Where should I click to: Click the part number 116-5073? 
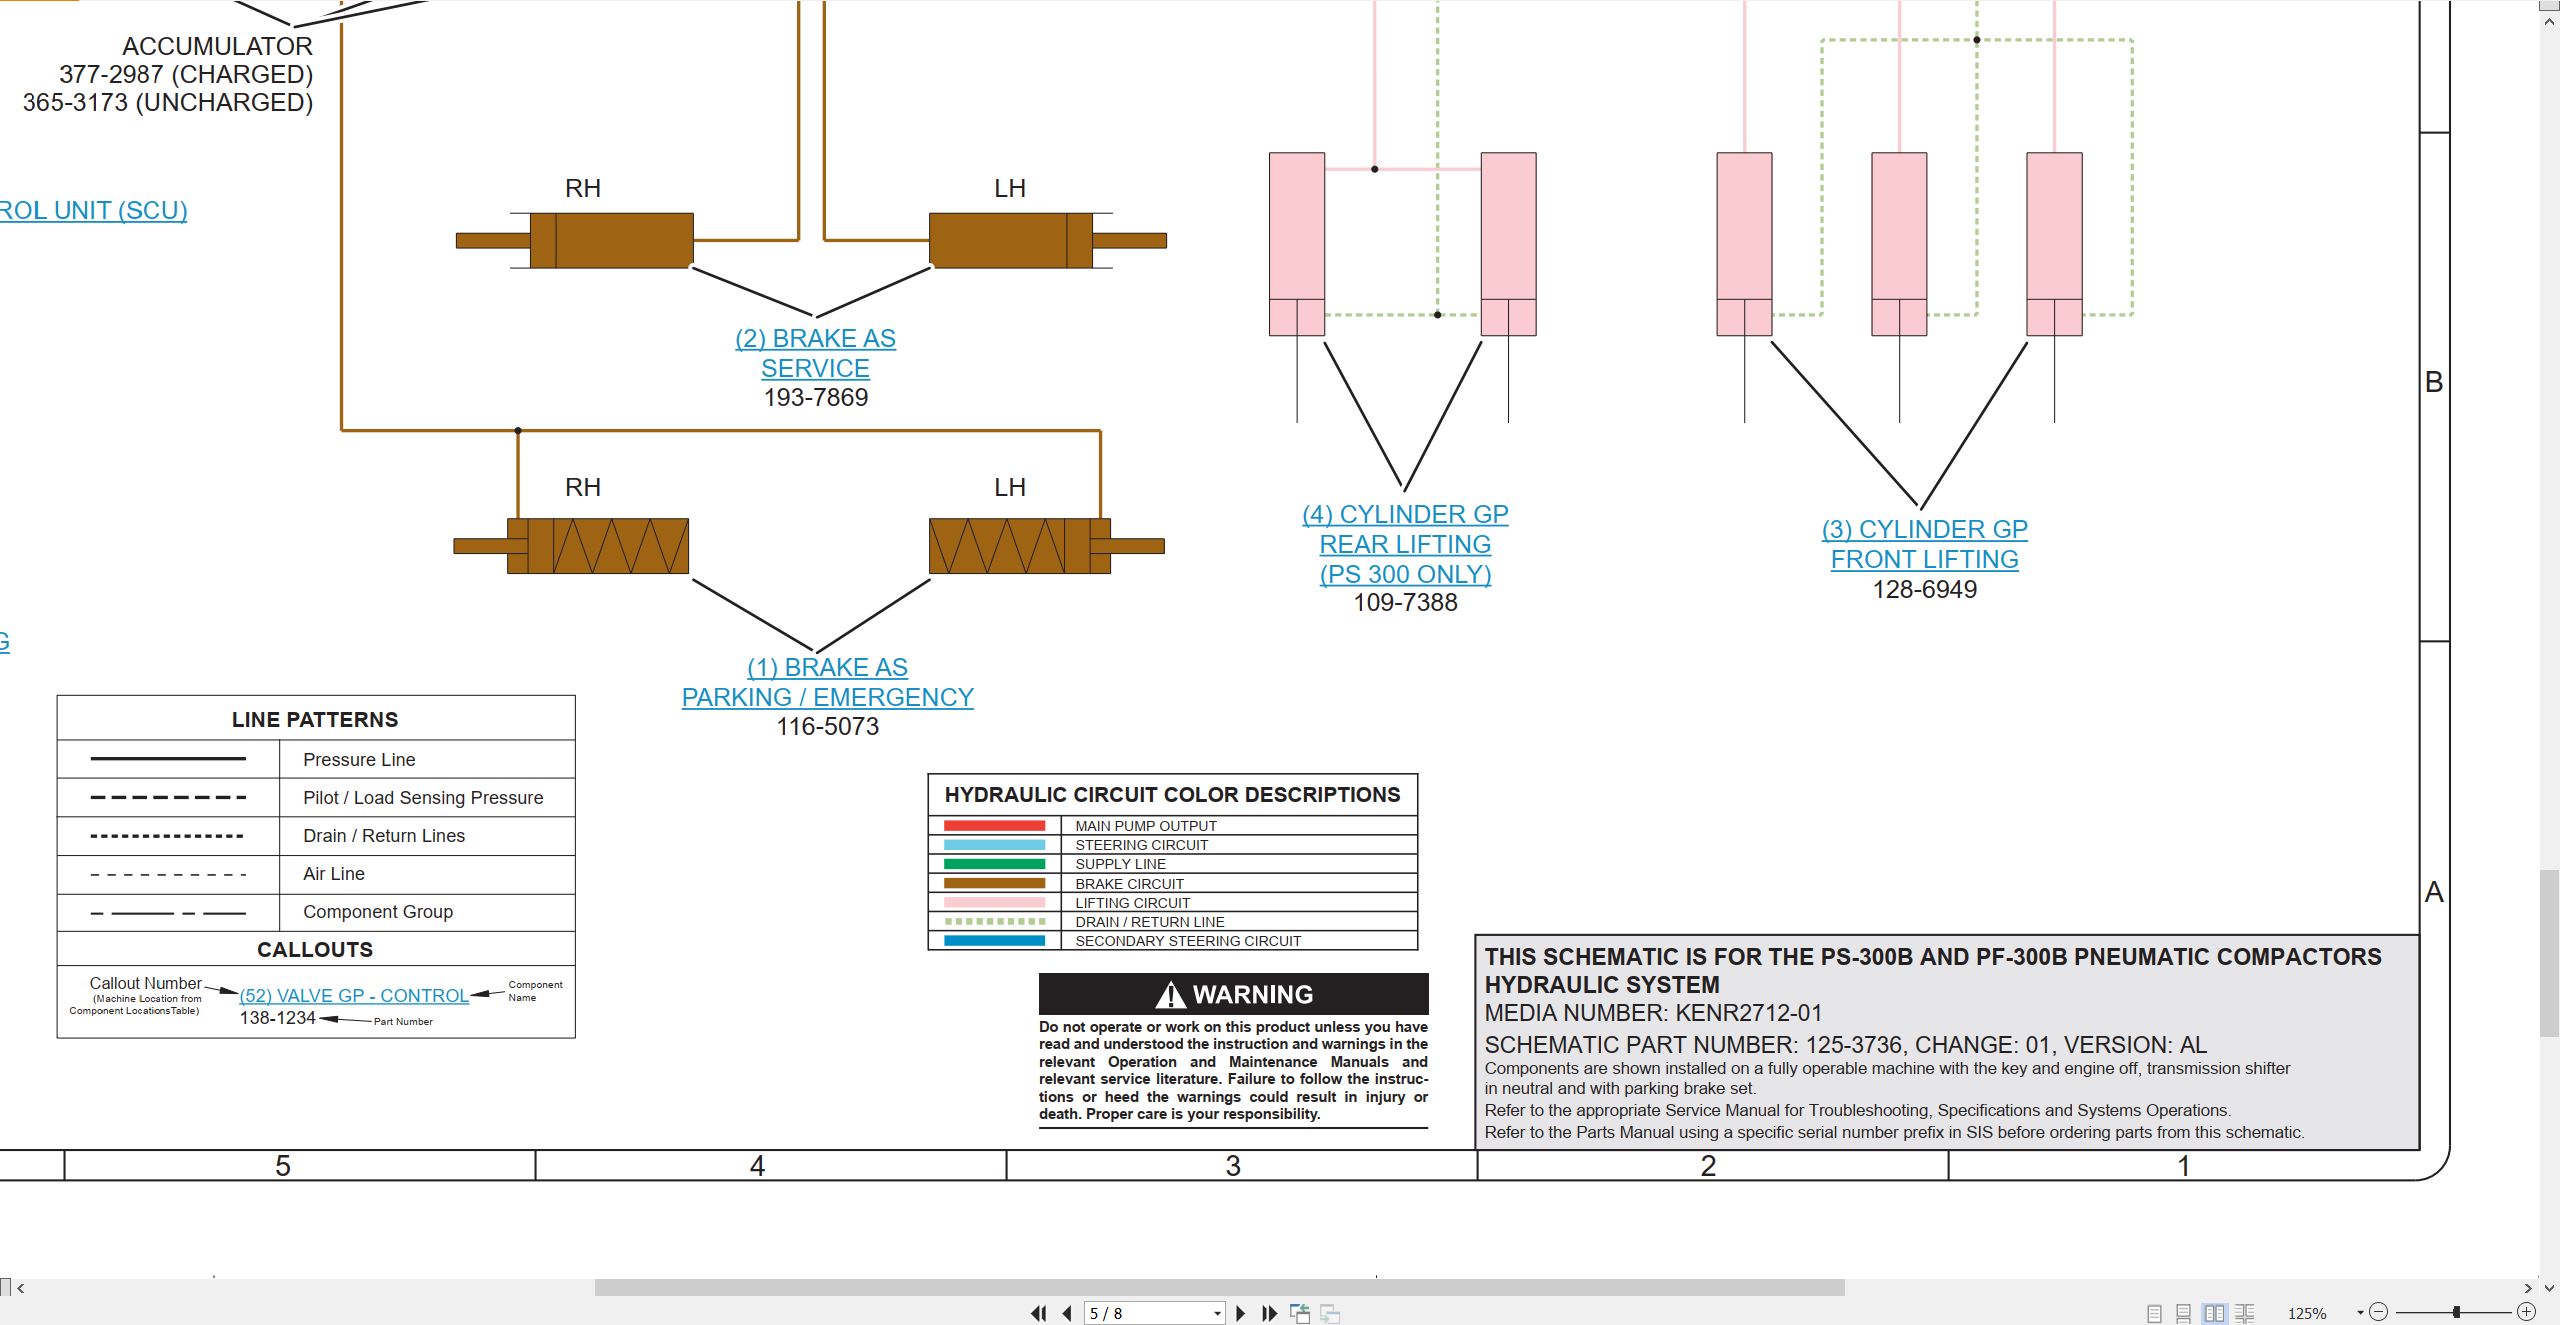828,727
